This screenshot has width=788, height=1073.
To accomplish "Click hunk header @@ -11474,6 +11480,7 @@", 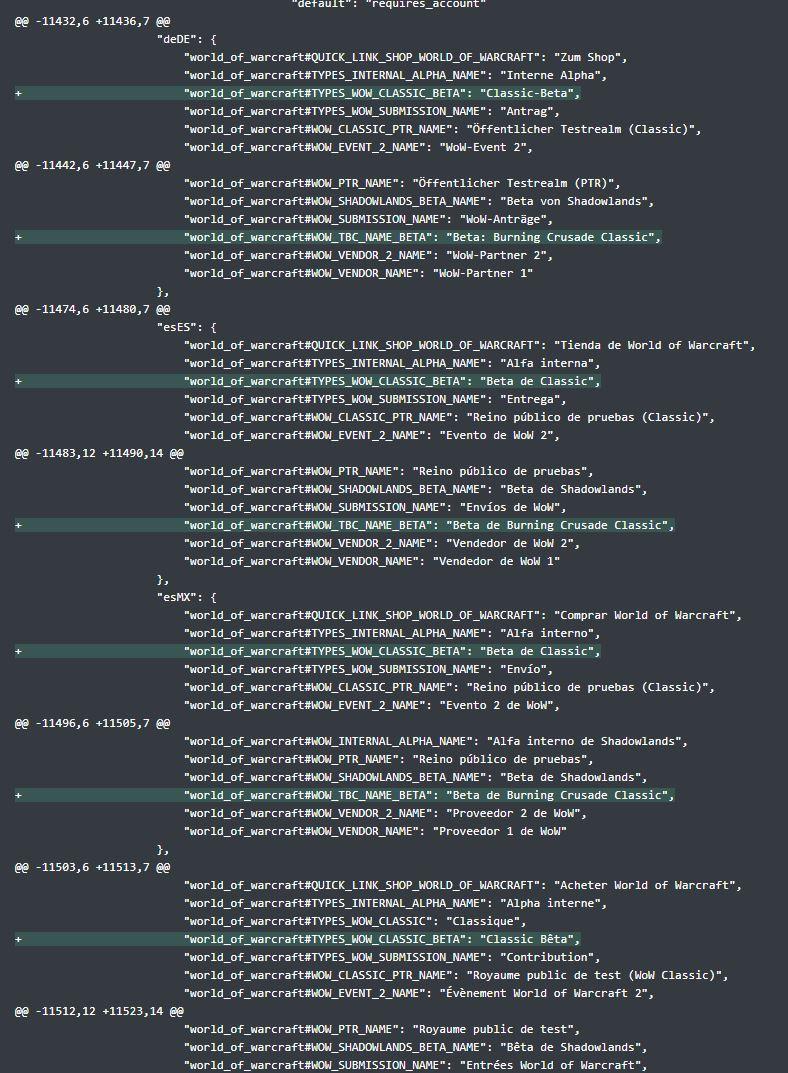I will [x=92, y=309].
